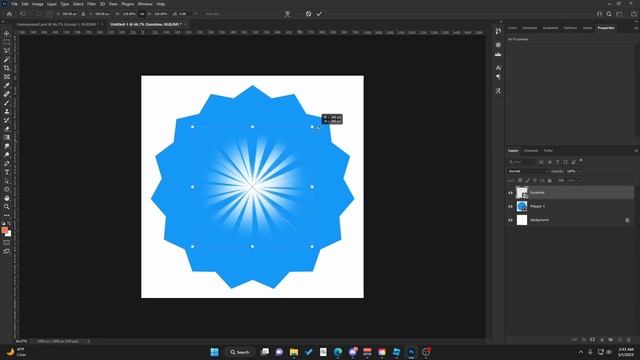This screenshot has height=360, width=640.
Task: Go to the Home screen icon
Action: (x=9, y=14)
